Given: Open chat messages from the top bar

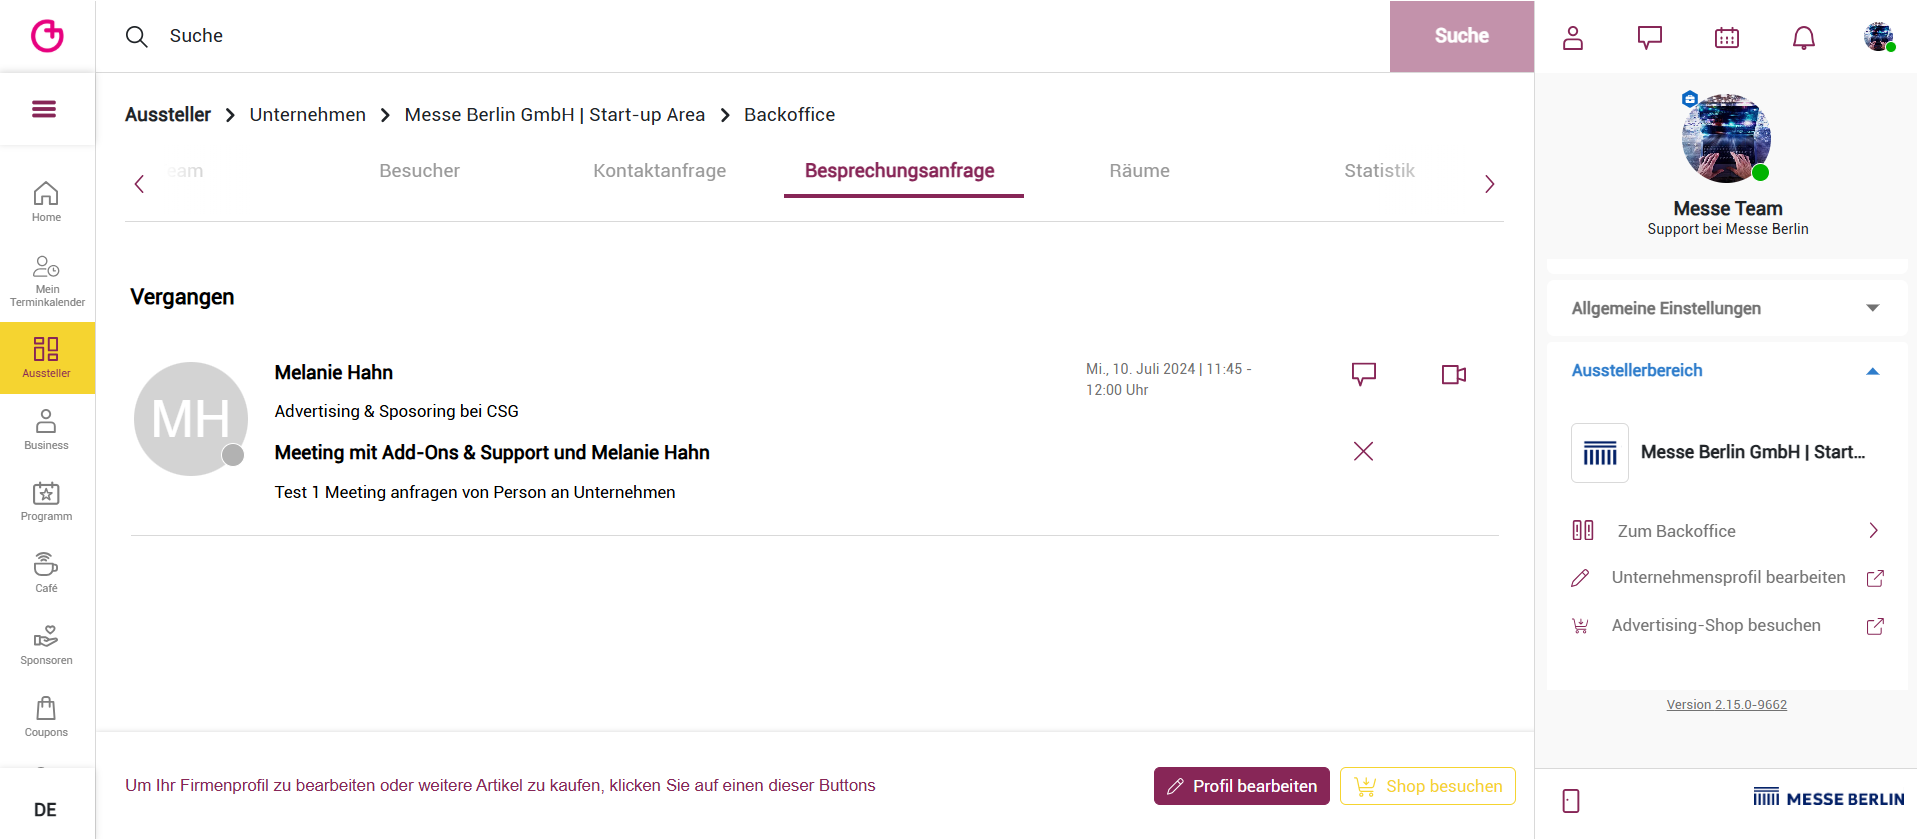Looking at the screenshot, I should (1650, 38).
